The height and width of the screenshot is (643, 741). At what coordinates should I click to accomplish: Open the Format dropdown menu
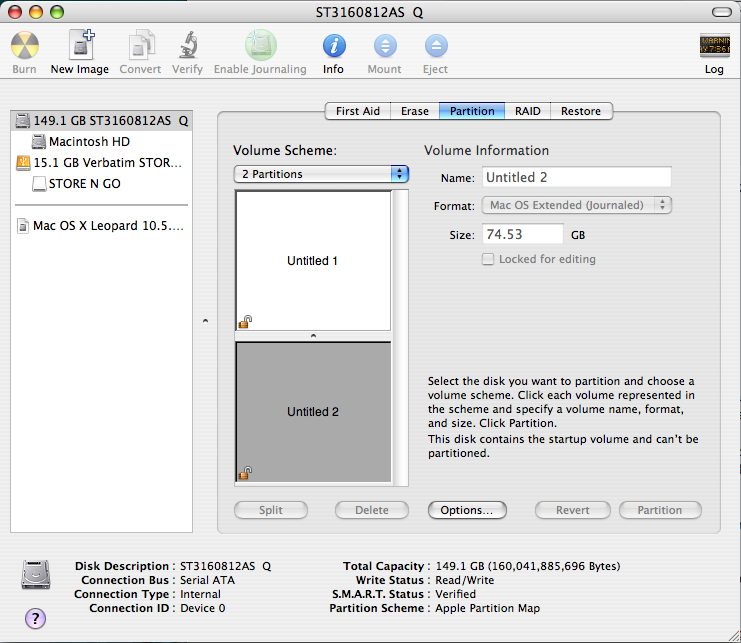coord(577,205)
